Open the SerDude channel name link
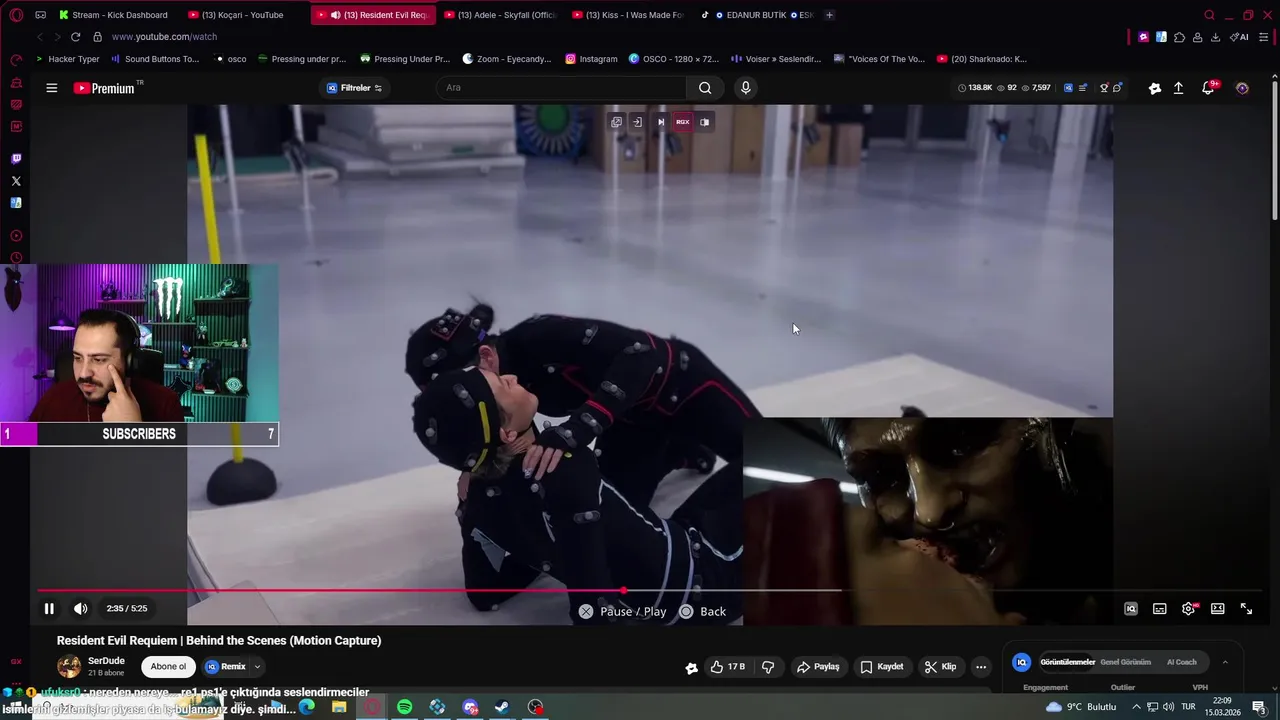This screenshot has width=1280, height=720. pyautogui.click(x=106, y=661)
